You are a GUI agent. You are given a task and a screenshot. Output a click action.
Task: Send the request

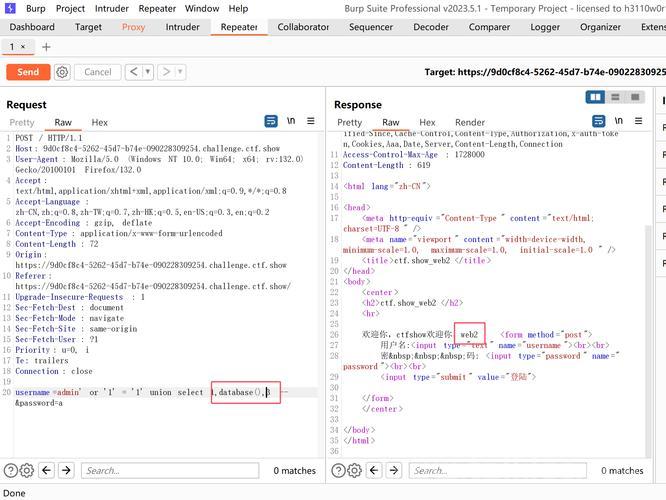28,72
